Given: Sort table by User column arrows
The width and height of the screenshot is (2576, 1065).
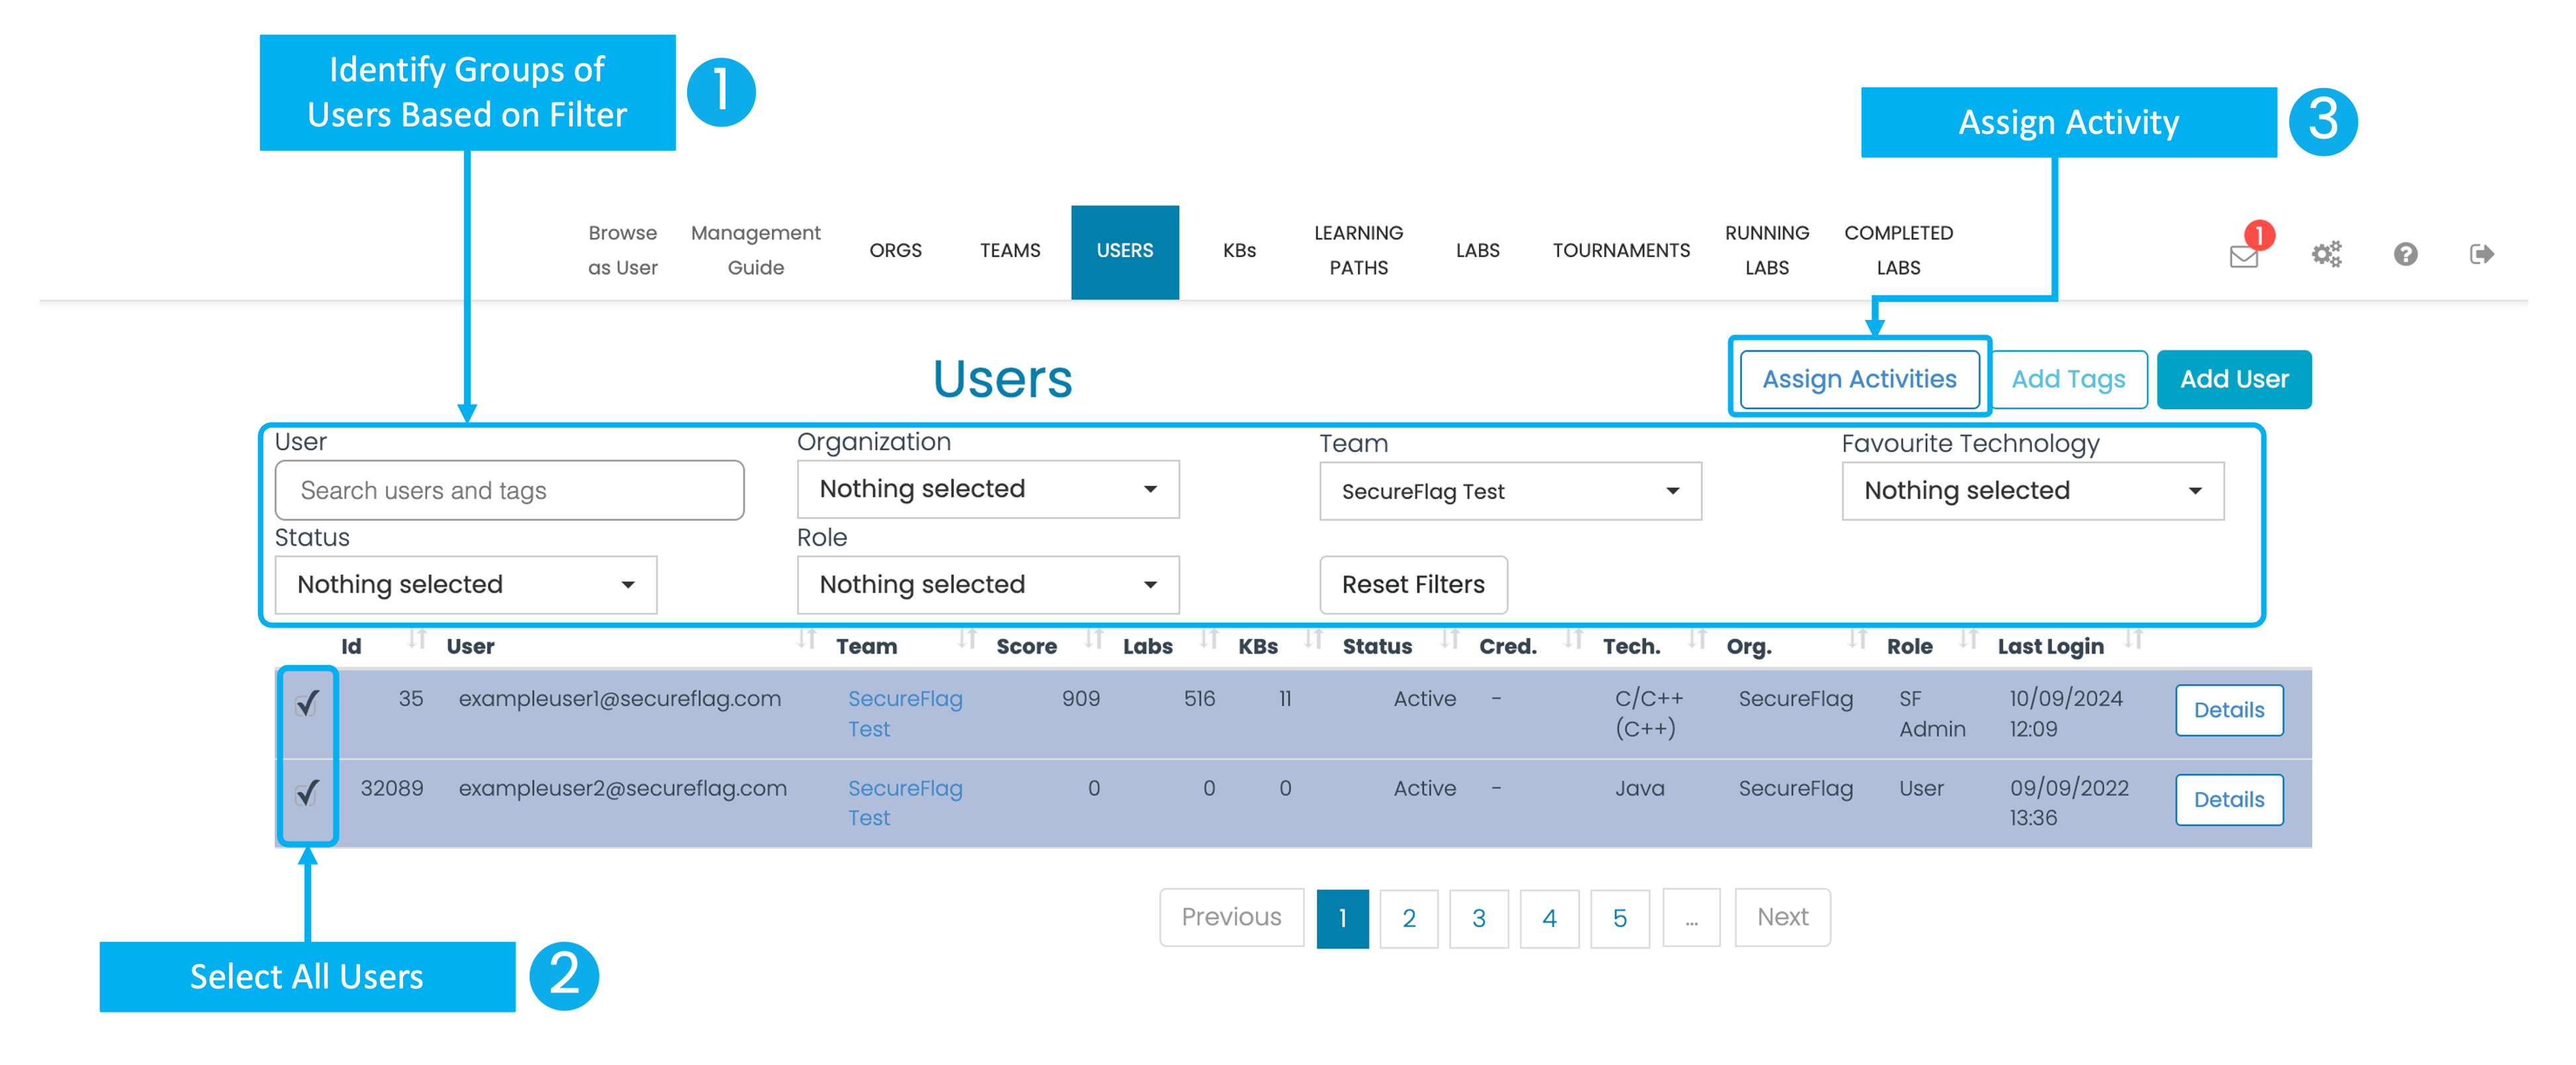Looking at the screenshot, I should pyautogui.click(x=806, y=638).
